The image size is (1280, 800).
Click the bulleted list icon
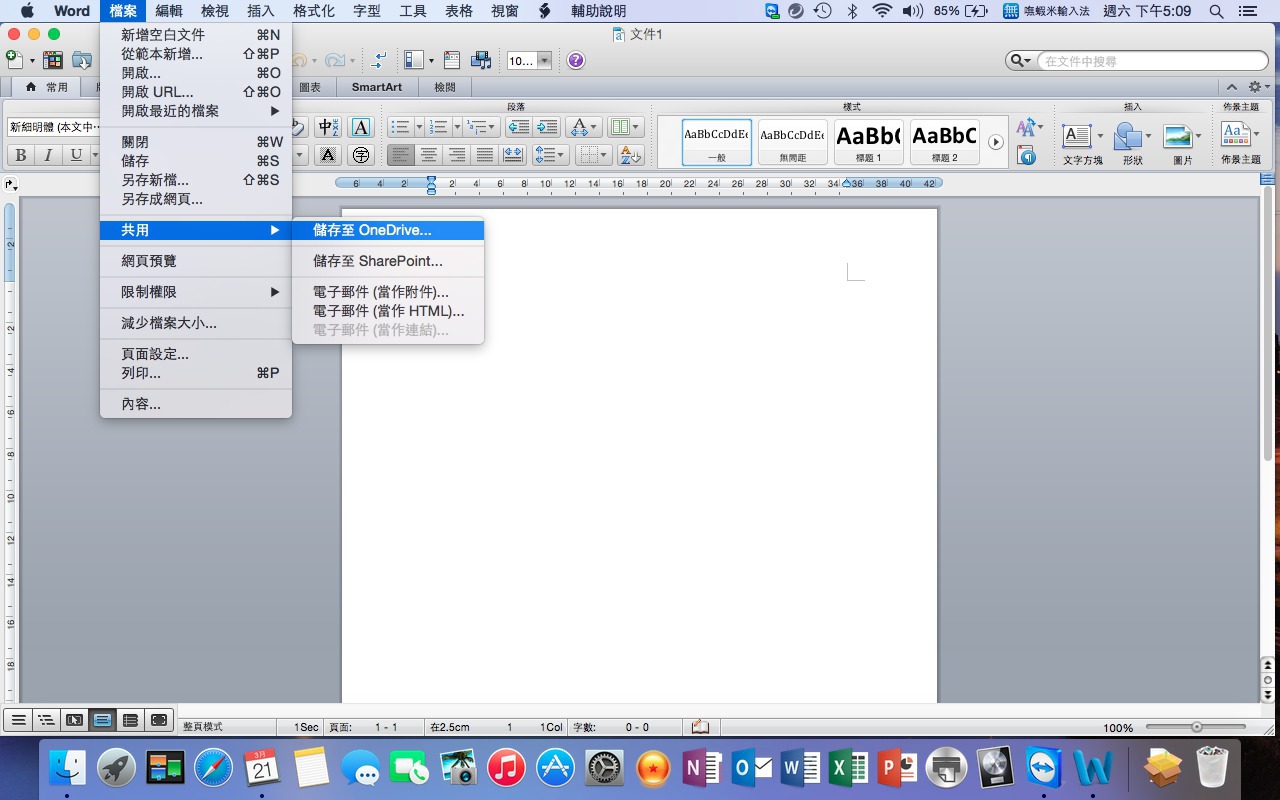[x=399, y=127]
